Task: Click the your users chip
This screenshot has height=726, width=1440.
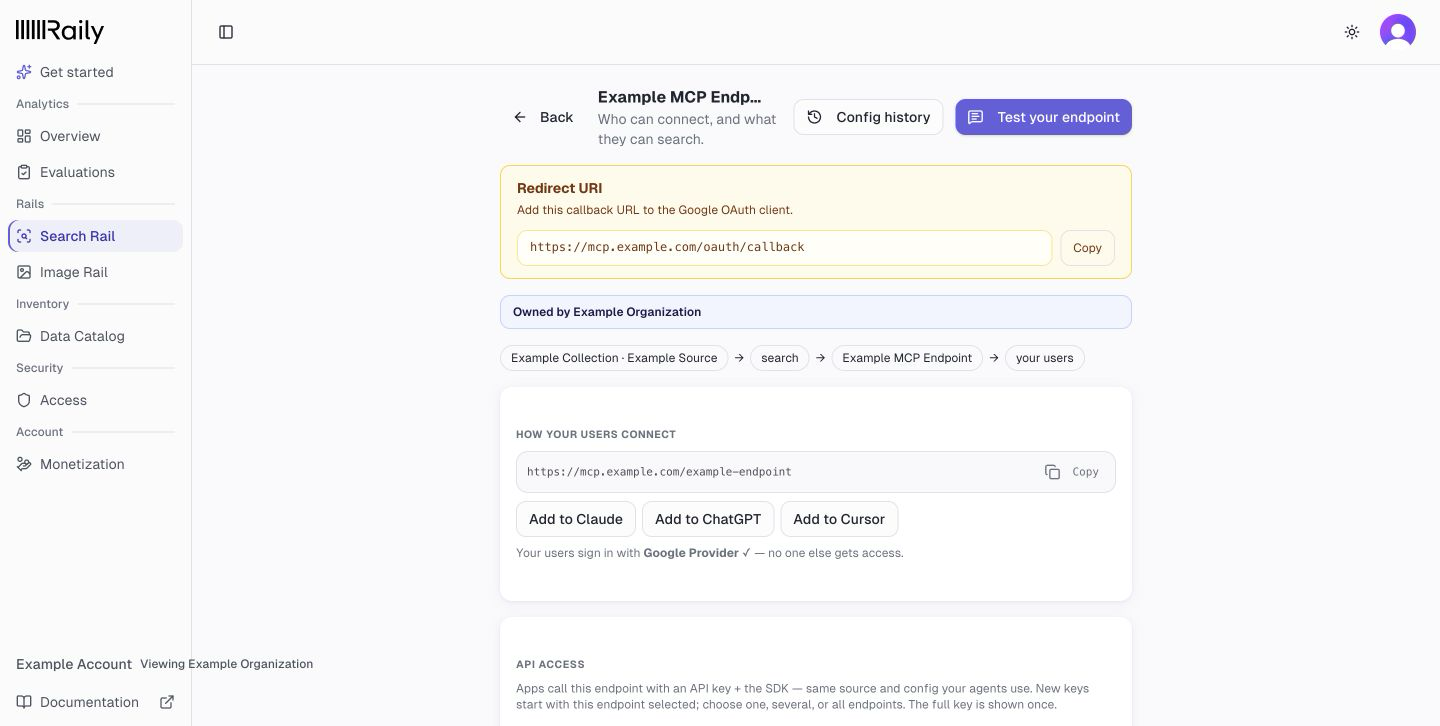Action: pyautogui.click(x=1044, y=358)
